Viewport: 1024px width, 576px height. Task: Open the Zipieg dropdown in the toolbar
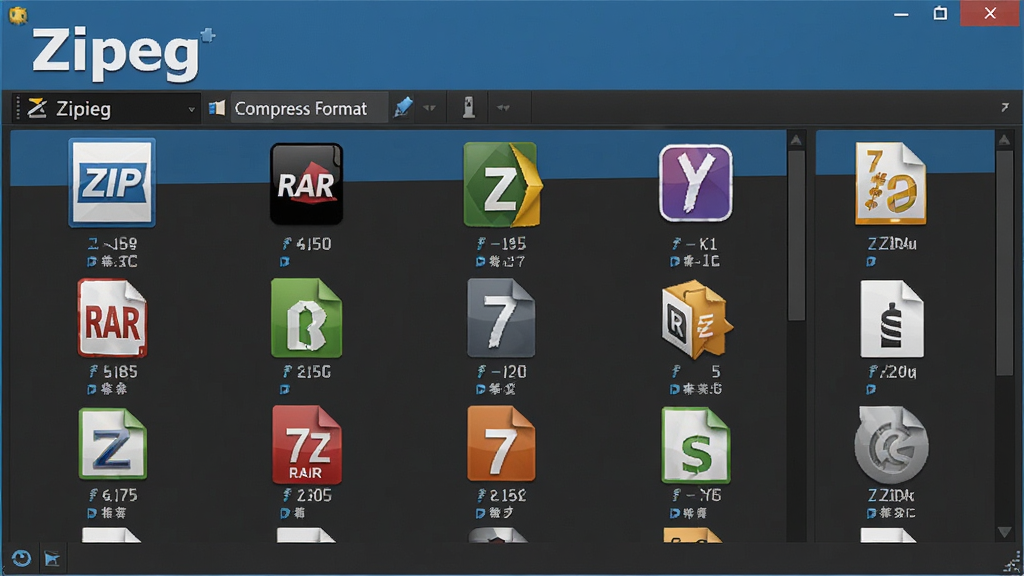coord(106,108)
